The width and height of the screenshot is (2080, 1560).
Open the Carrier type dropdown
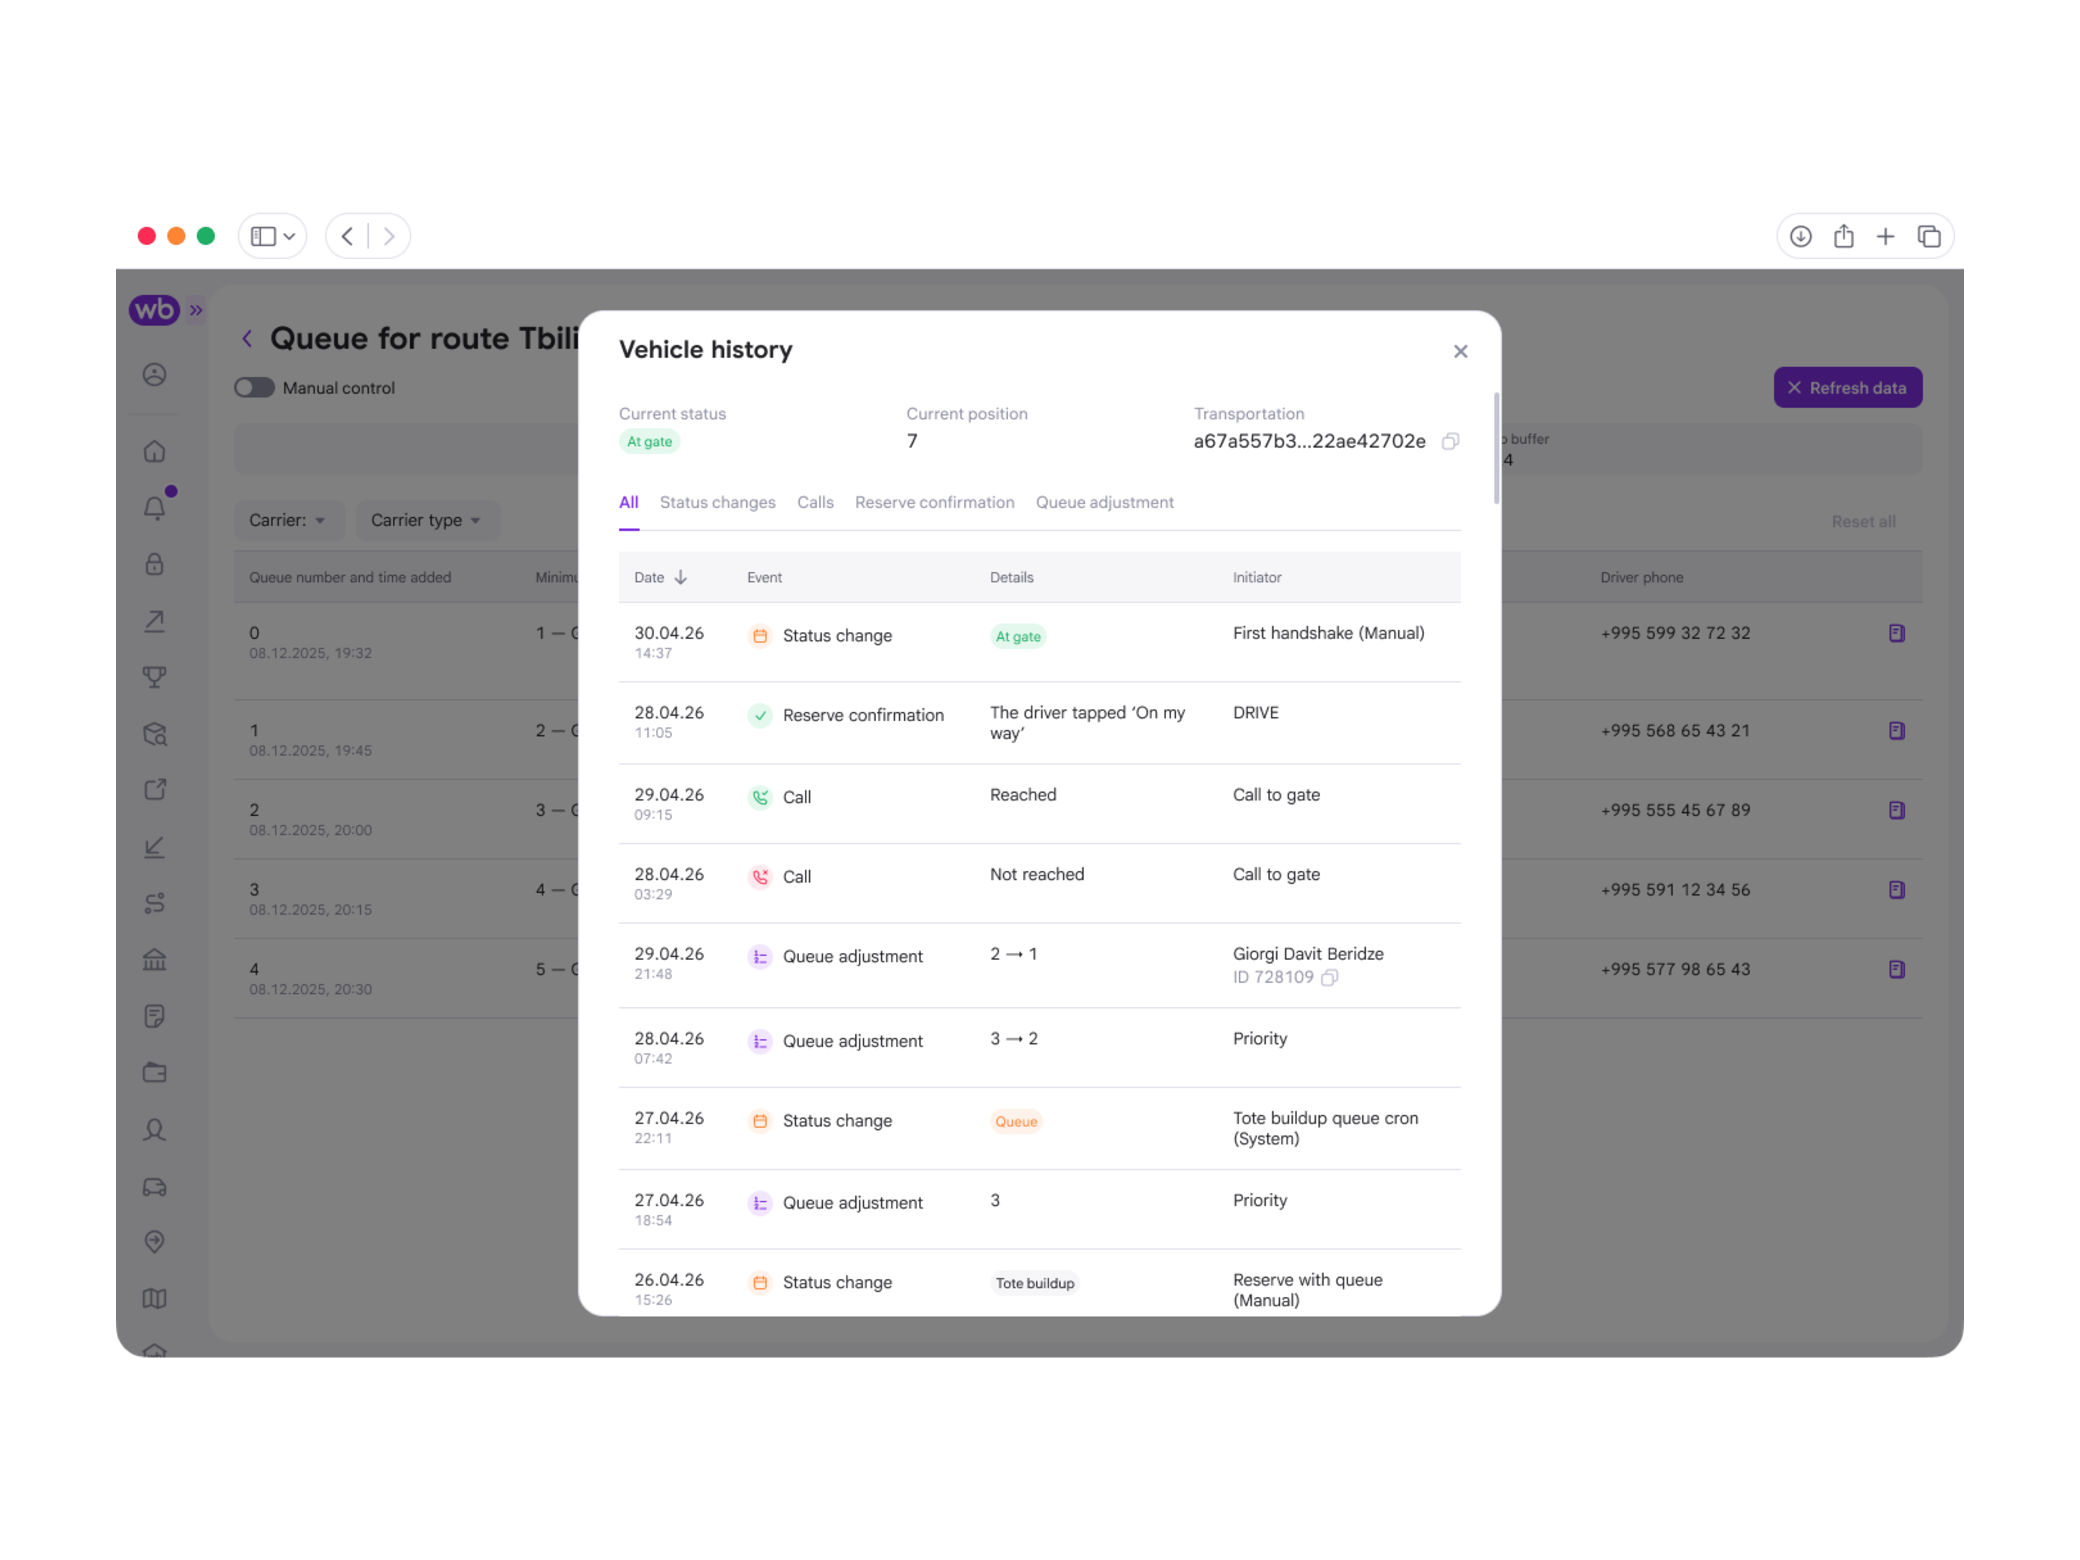pyautogui.click(x=426, y=520)
